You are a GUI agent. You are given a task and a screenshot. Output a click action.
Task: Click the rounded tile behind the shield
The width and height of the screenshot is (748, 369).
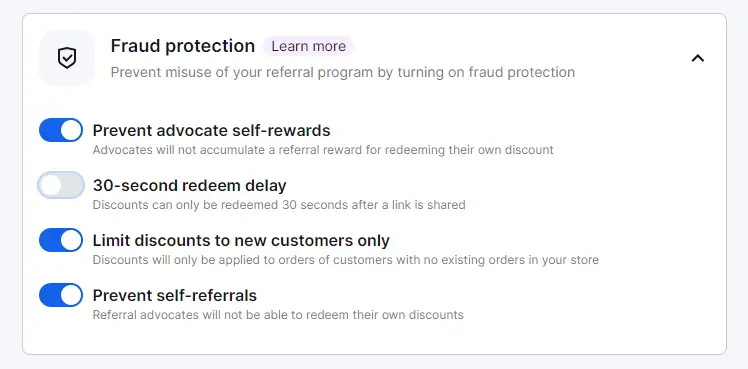pos(67,58)
